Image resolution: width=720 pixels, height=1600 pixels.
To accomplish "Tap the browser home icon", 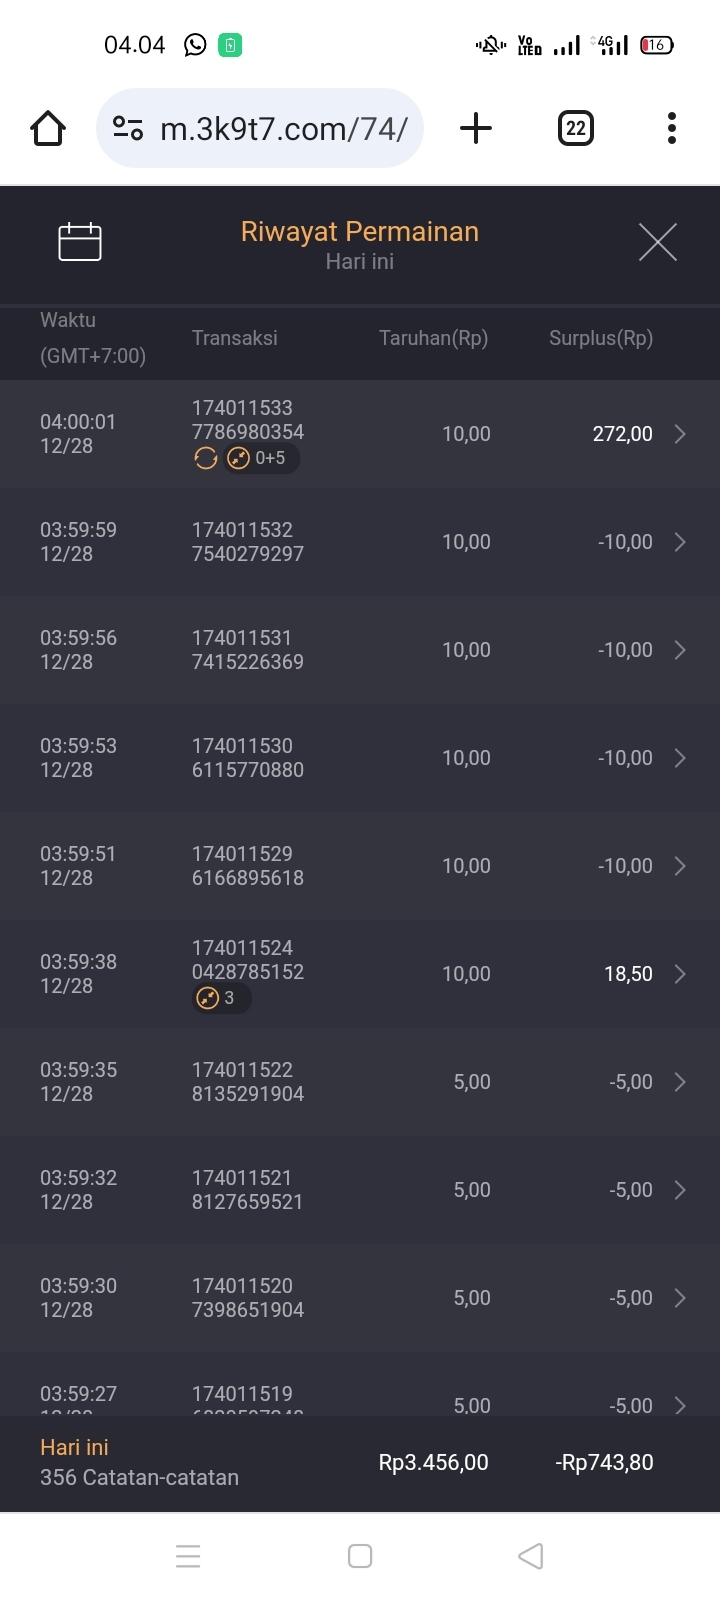I will click(x=48, y=129).
